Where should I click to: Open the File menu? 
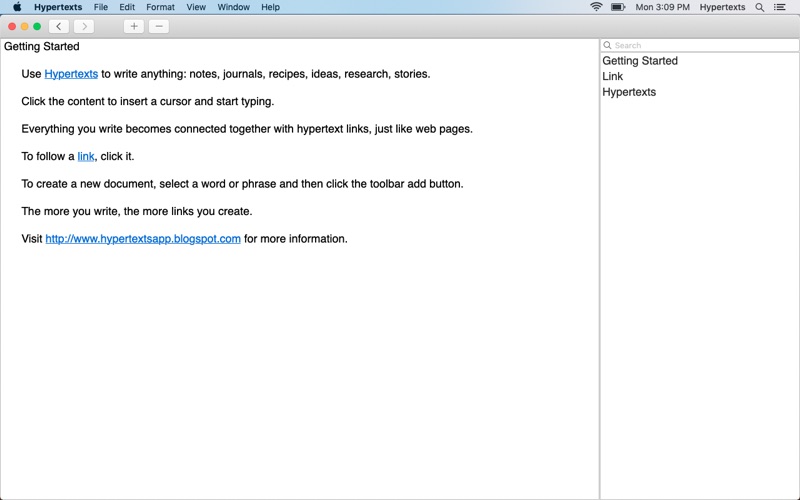pos(101,7)
